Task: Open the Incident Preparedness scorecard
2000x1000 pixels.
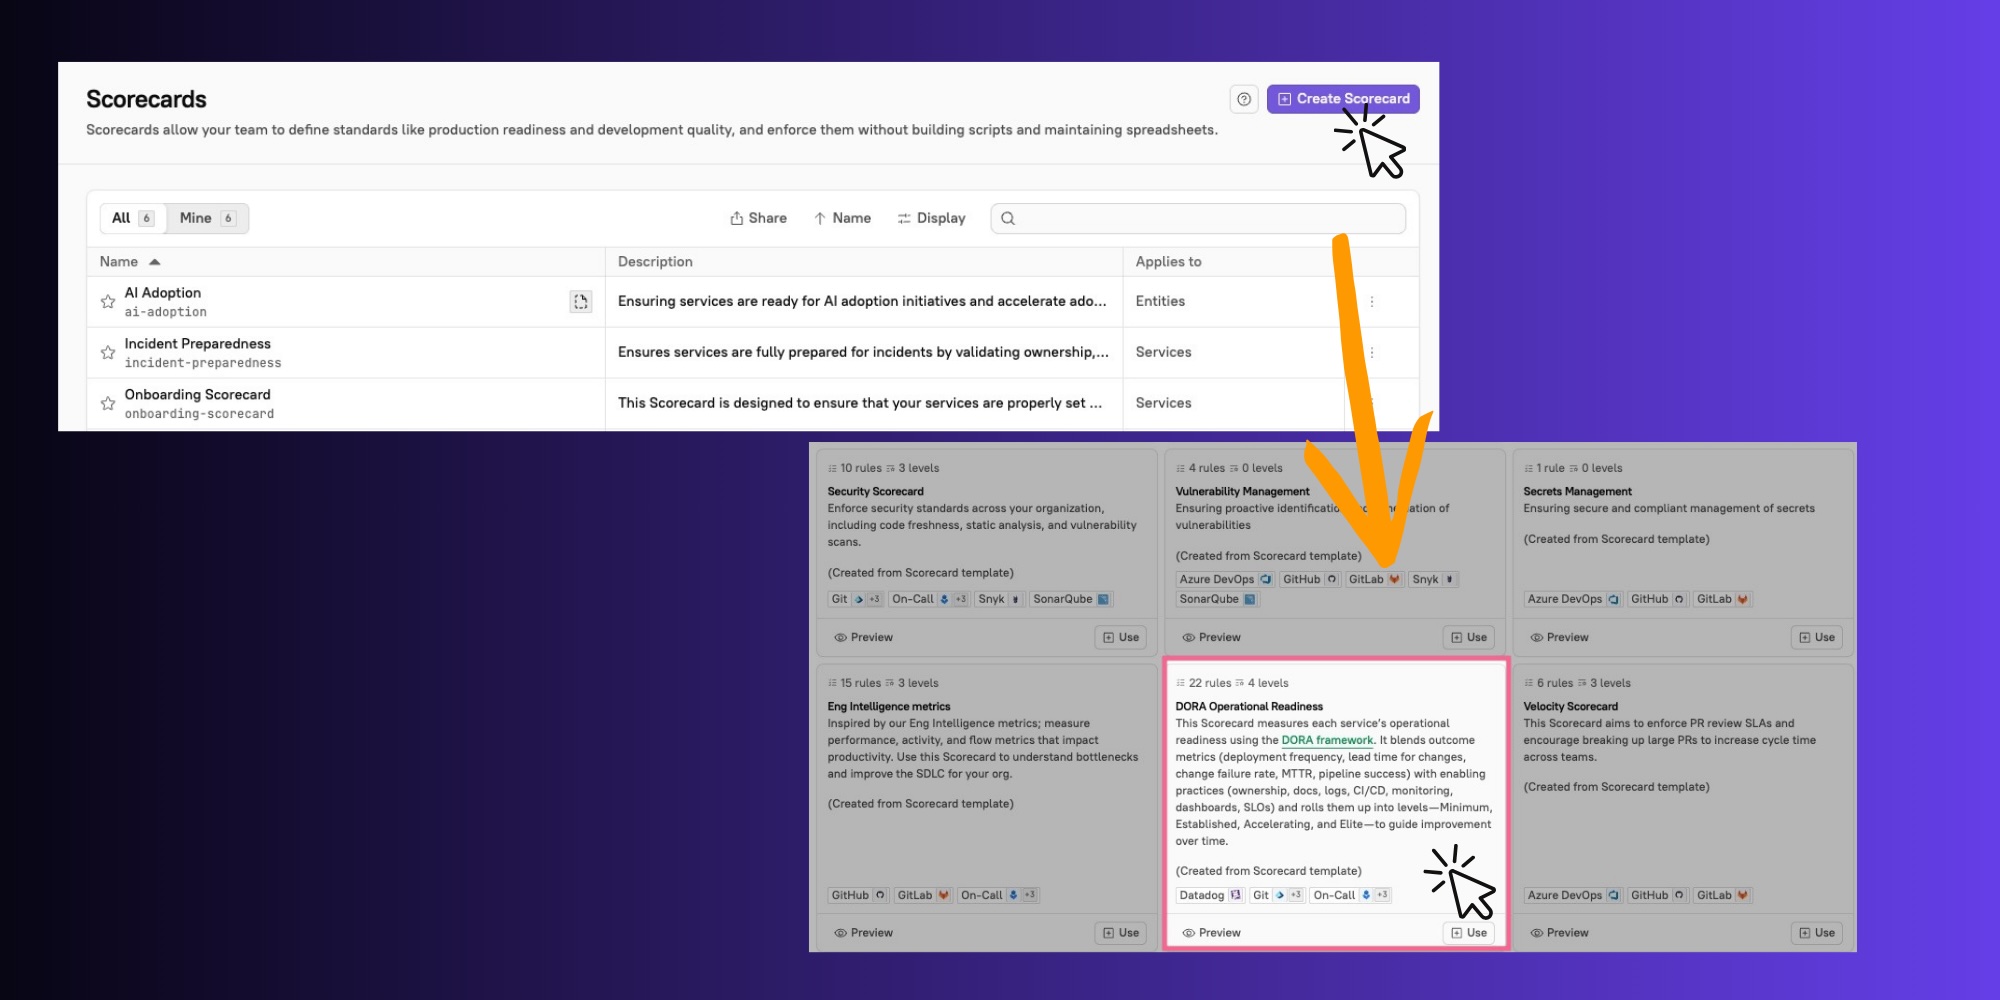Action: click(198, 344)
